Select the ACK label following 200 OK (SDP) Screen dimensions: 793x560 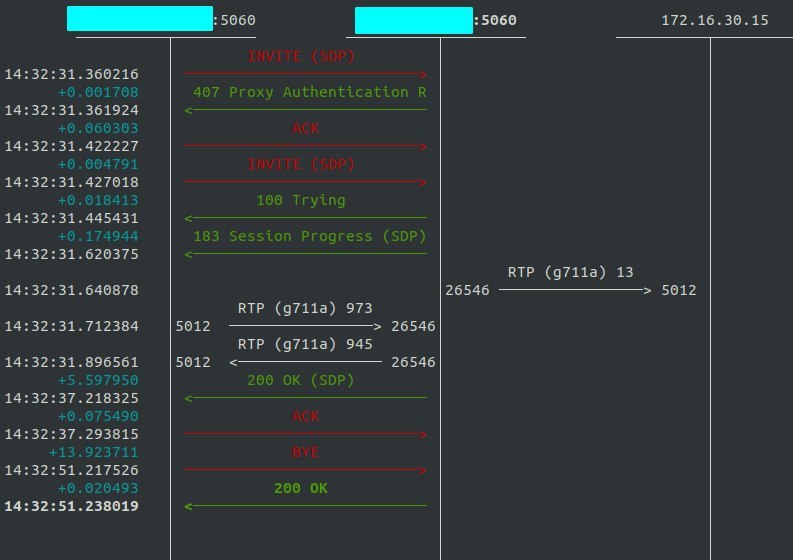point(305,416)
